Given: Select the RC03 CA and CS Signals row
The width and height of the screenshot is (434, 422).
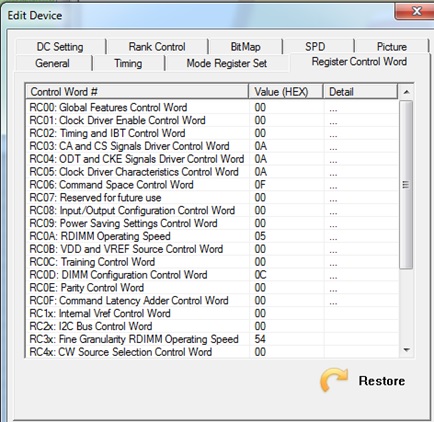Looking at the screenshot, I should pyautogui.click(x=212, y=146).
